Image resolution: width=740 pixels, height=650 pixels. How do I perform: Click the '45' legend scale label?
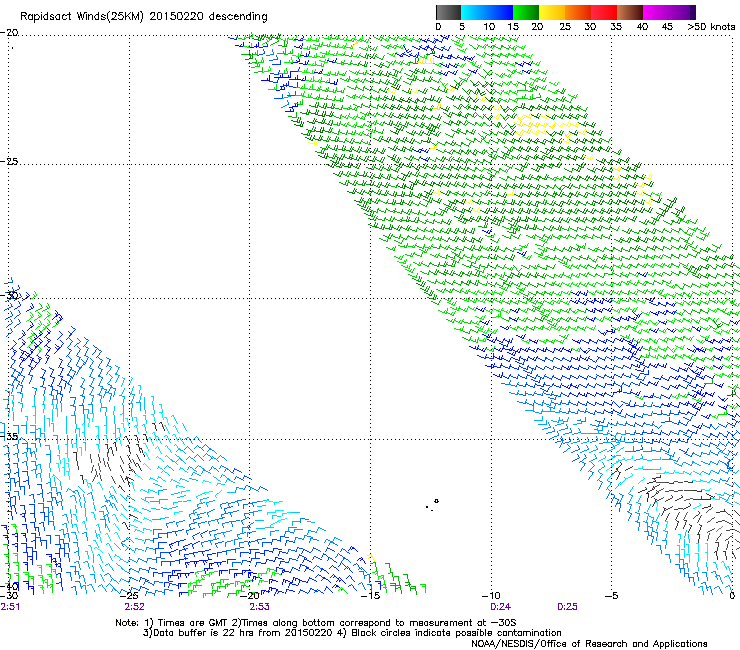click(667, 26)
